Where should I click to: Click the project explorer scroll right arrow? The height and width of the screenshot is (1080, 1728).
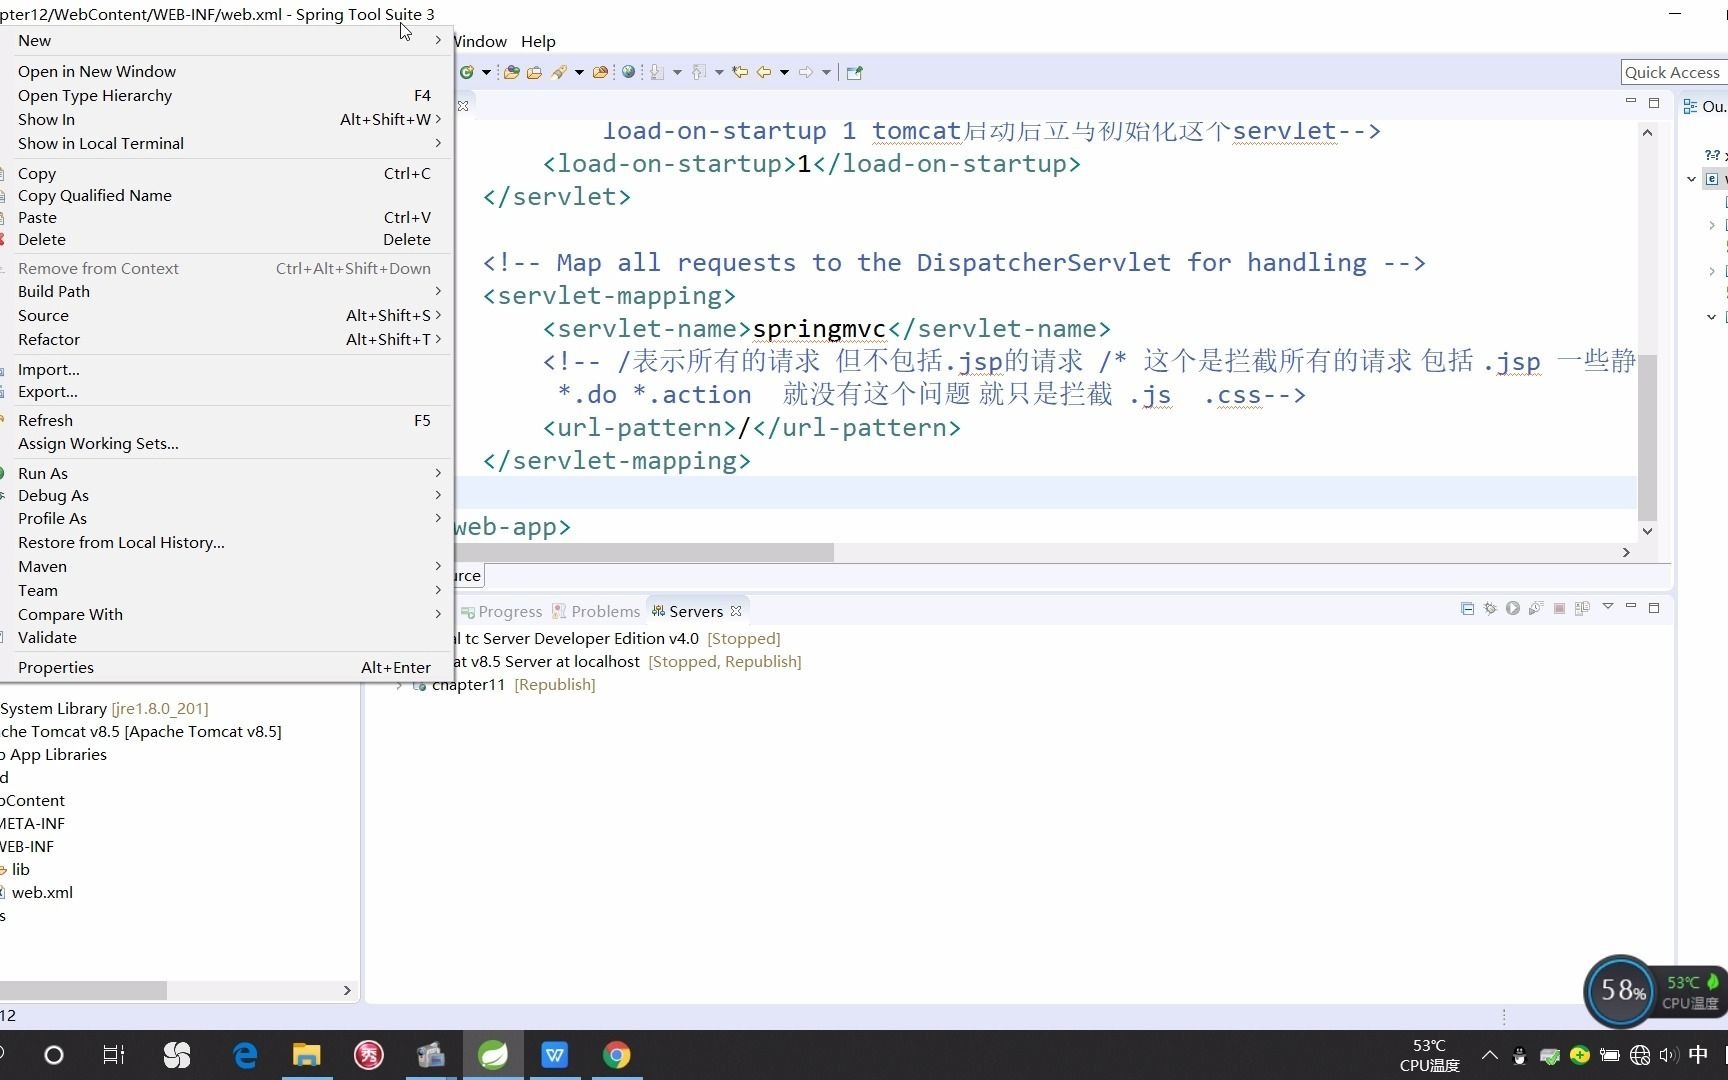347,990
